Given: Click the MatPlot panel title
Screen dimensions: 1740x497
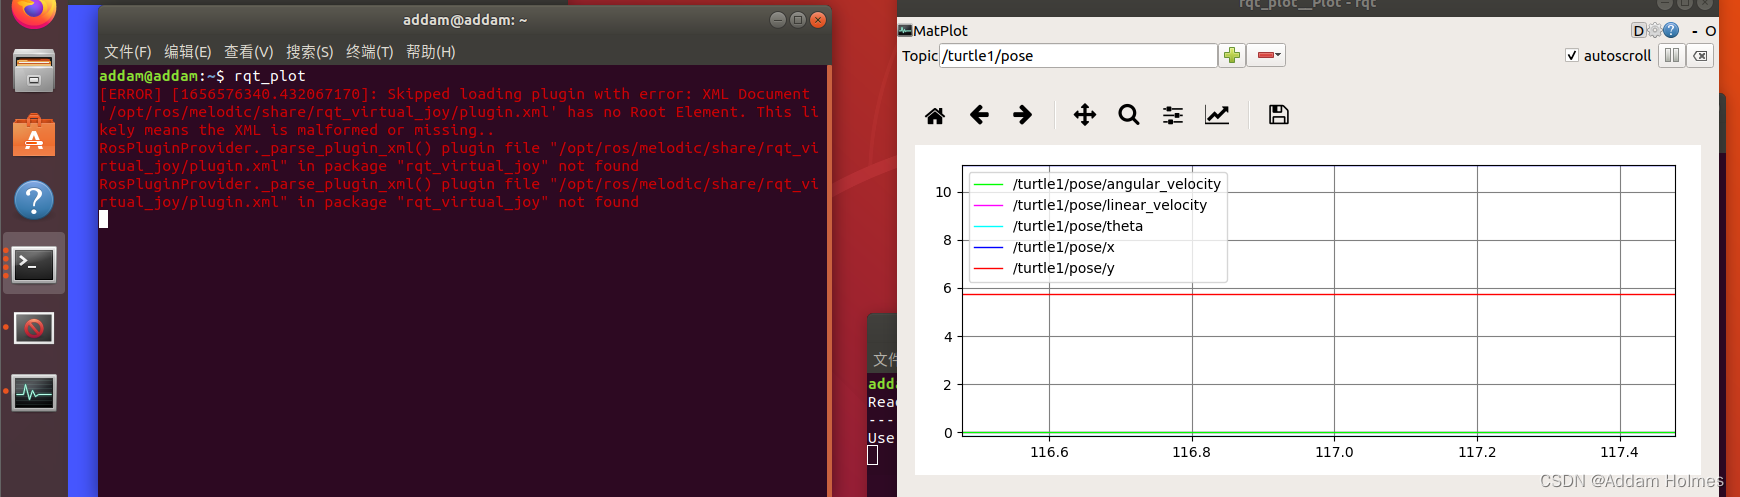Looking at the screenshot, I should click(x=940, y=31).
